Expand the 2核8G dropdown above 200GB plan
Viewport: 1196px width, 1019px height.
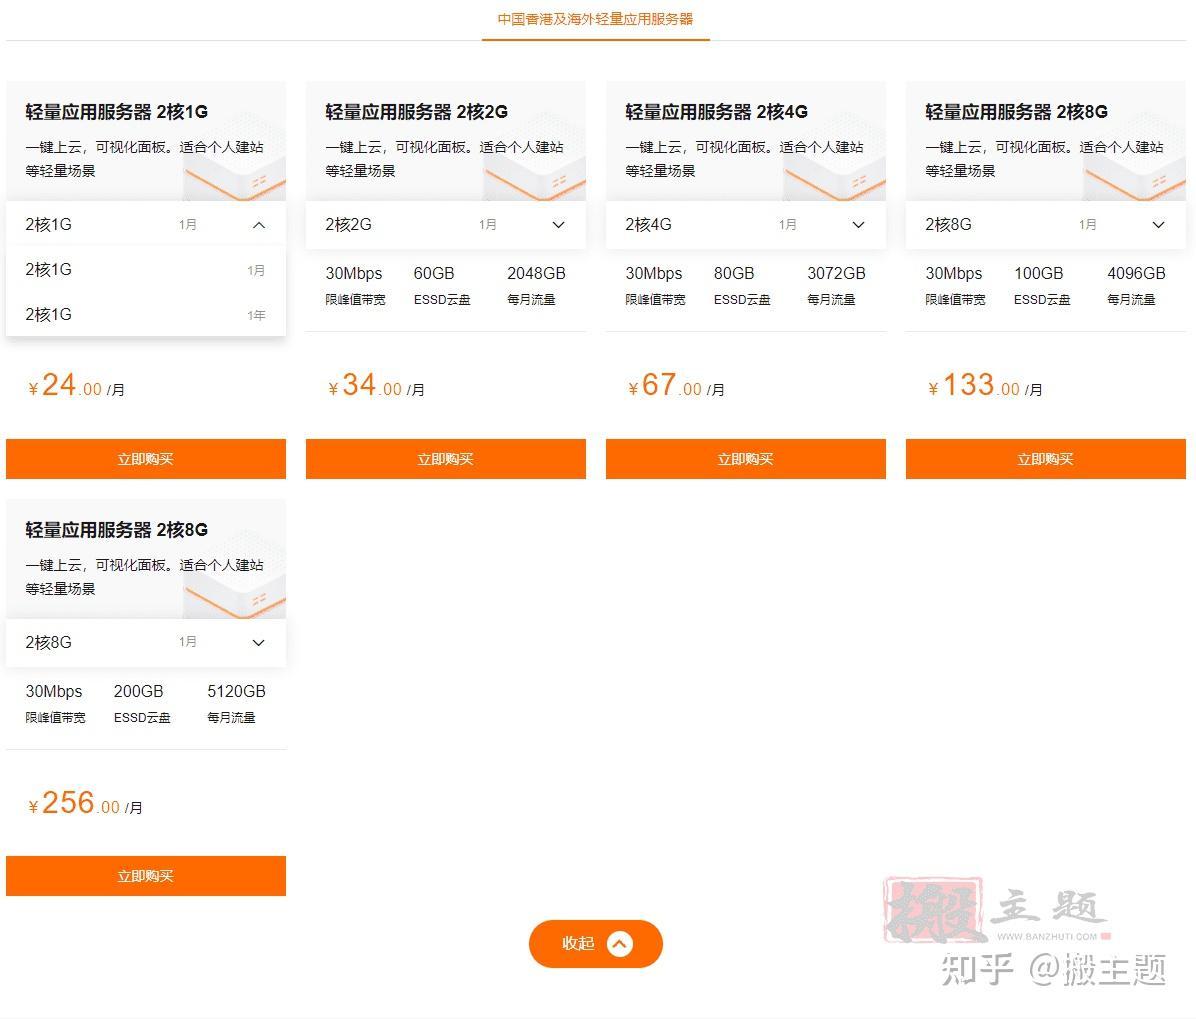click(x=146, y=643)
